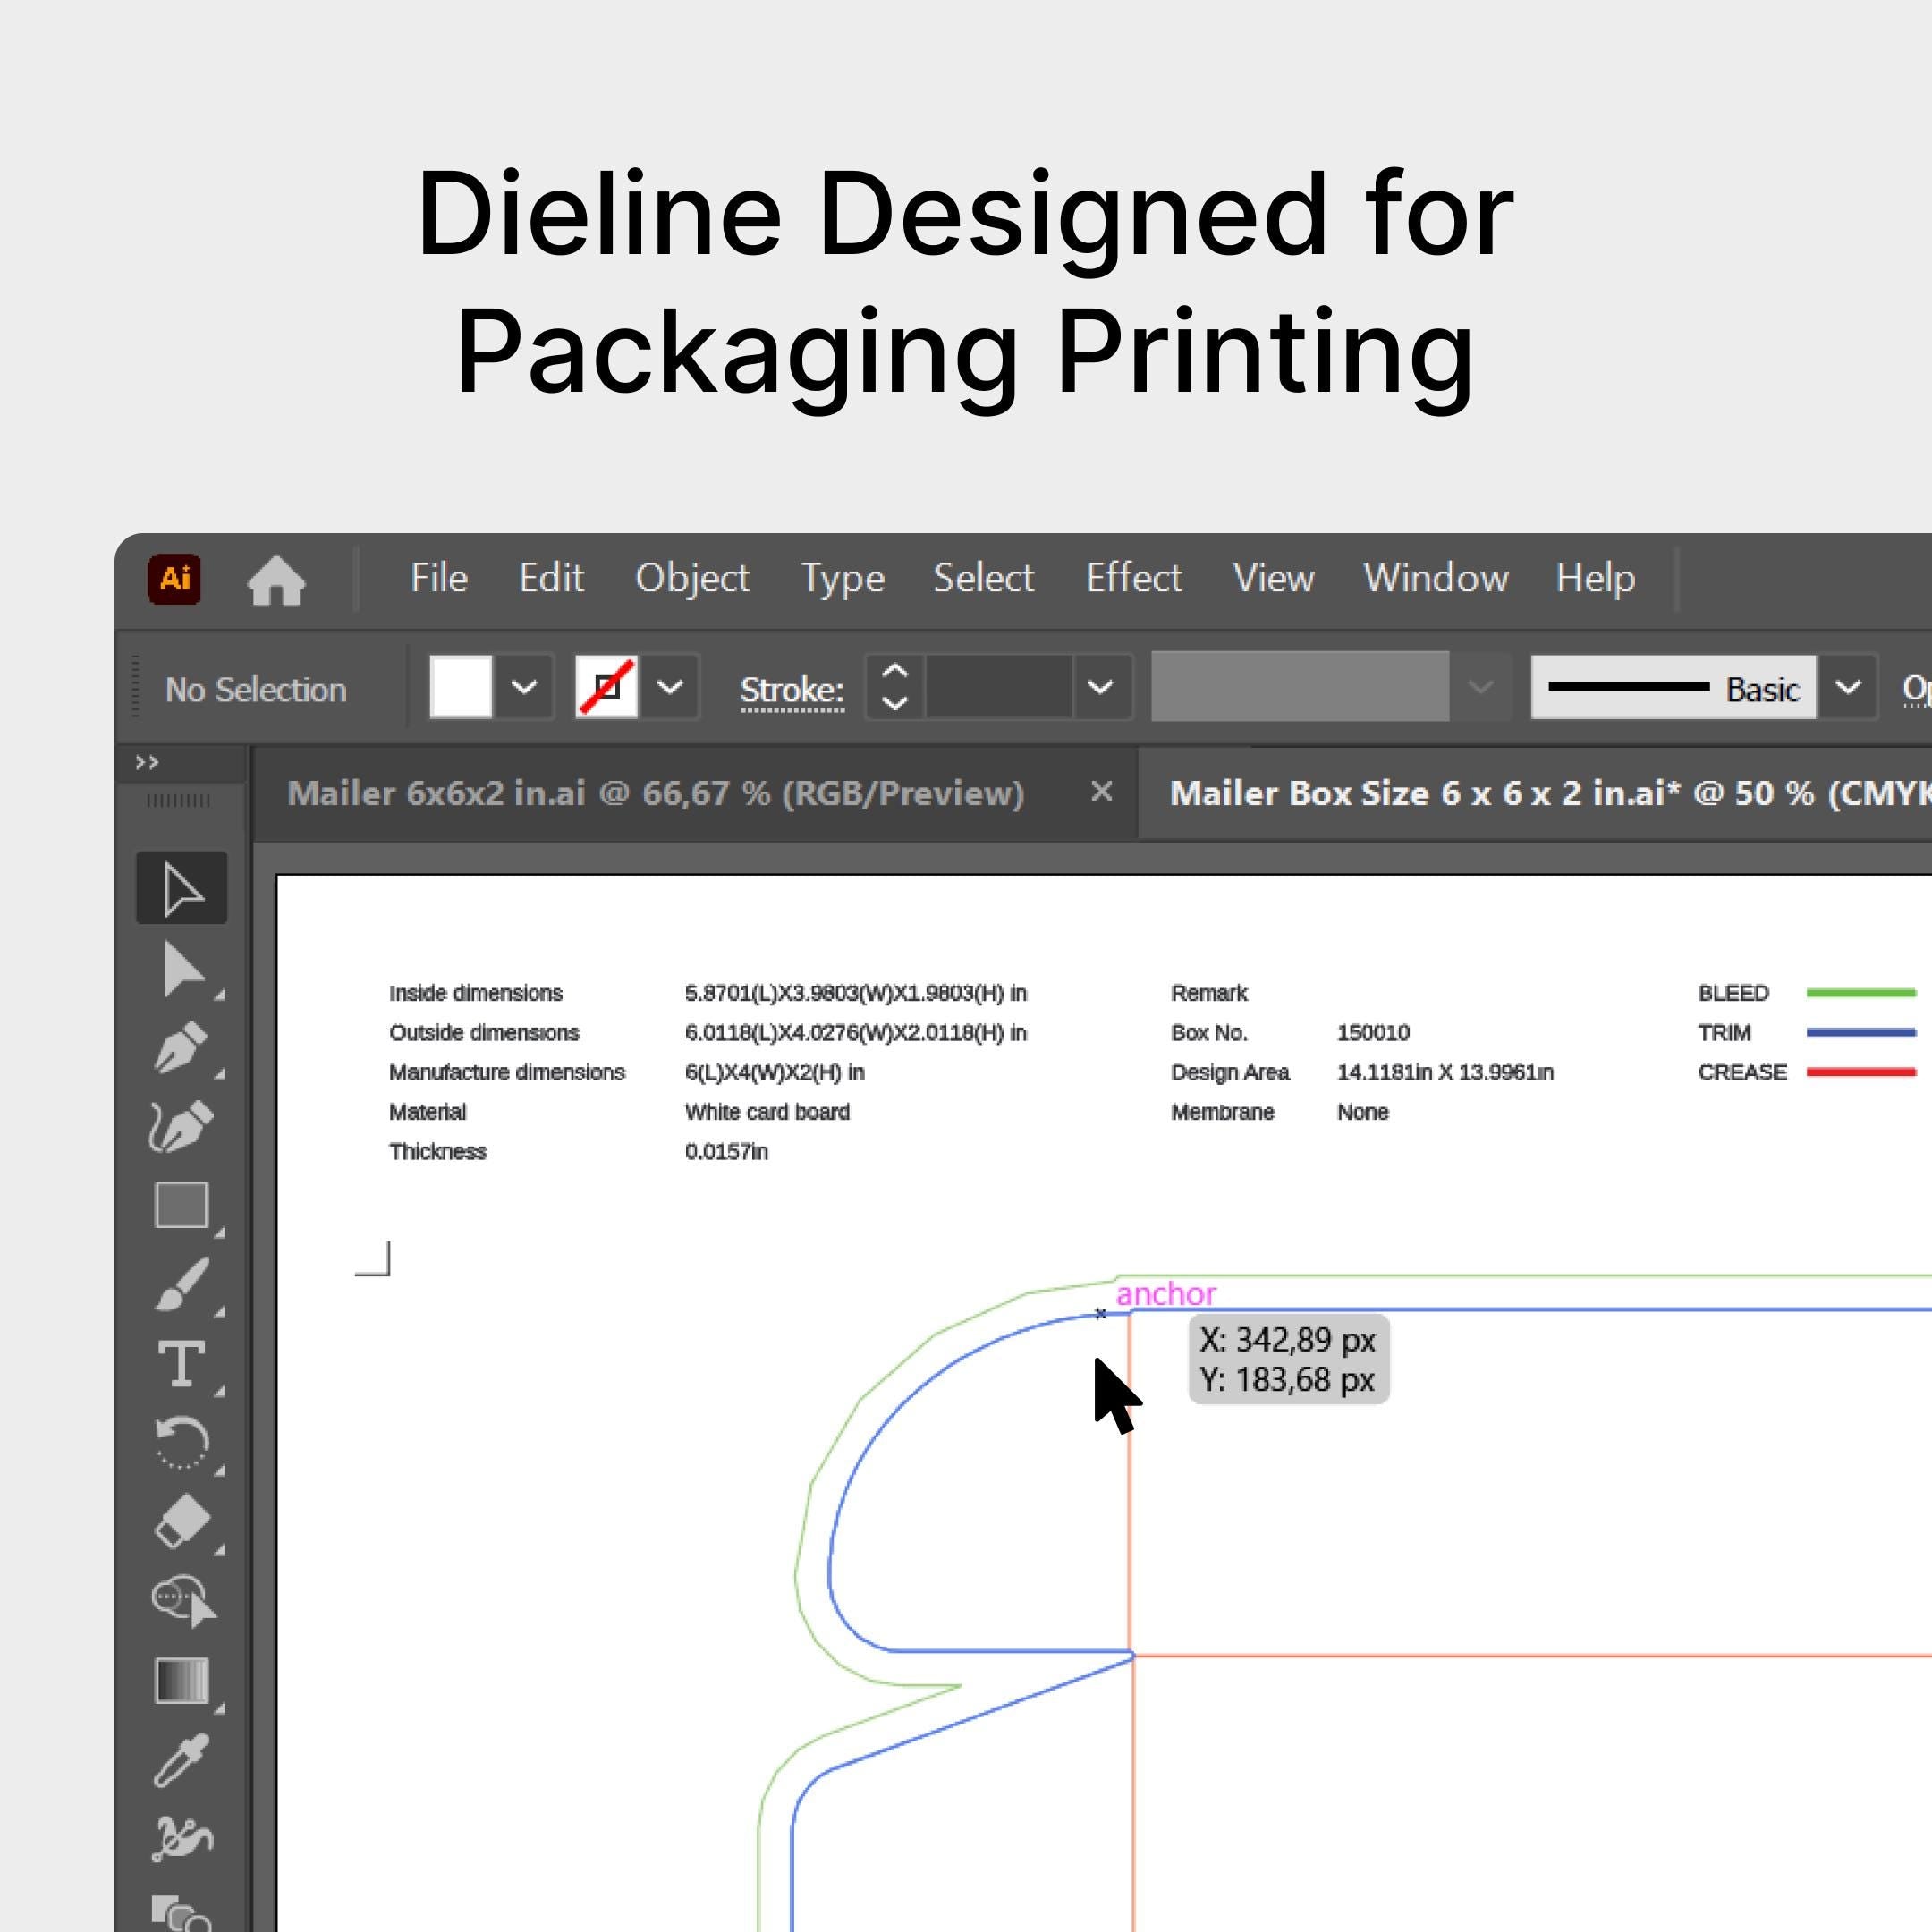Screen dimensions: 1932x1932
Task: Select the Eraser tool
Action: click(181, 1522)
